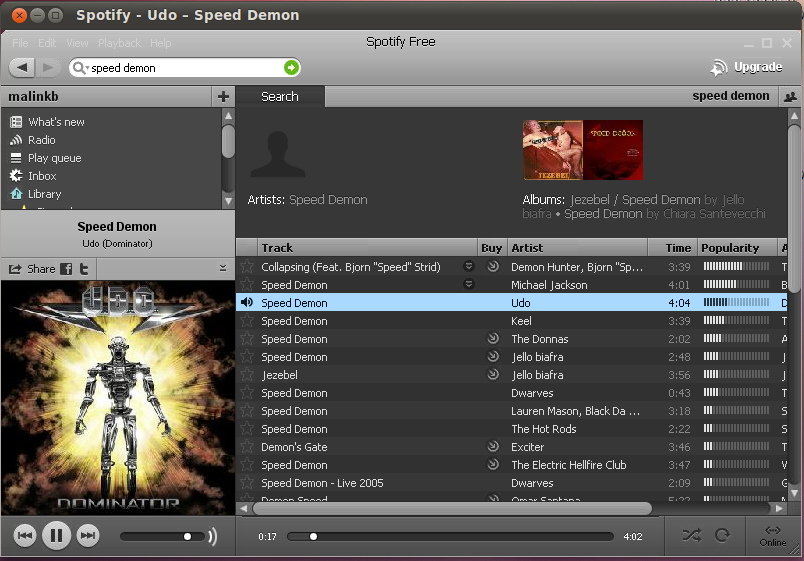This screenshot has width=804, height=561.
Task: Go to the previous track
Action: coord(25,536)
